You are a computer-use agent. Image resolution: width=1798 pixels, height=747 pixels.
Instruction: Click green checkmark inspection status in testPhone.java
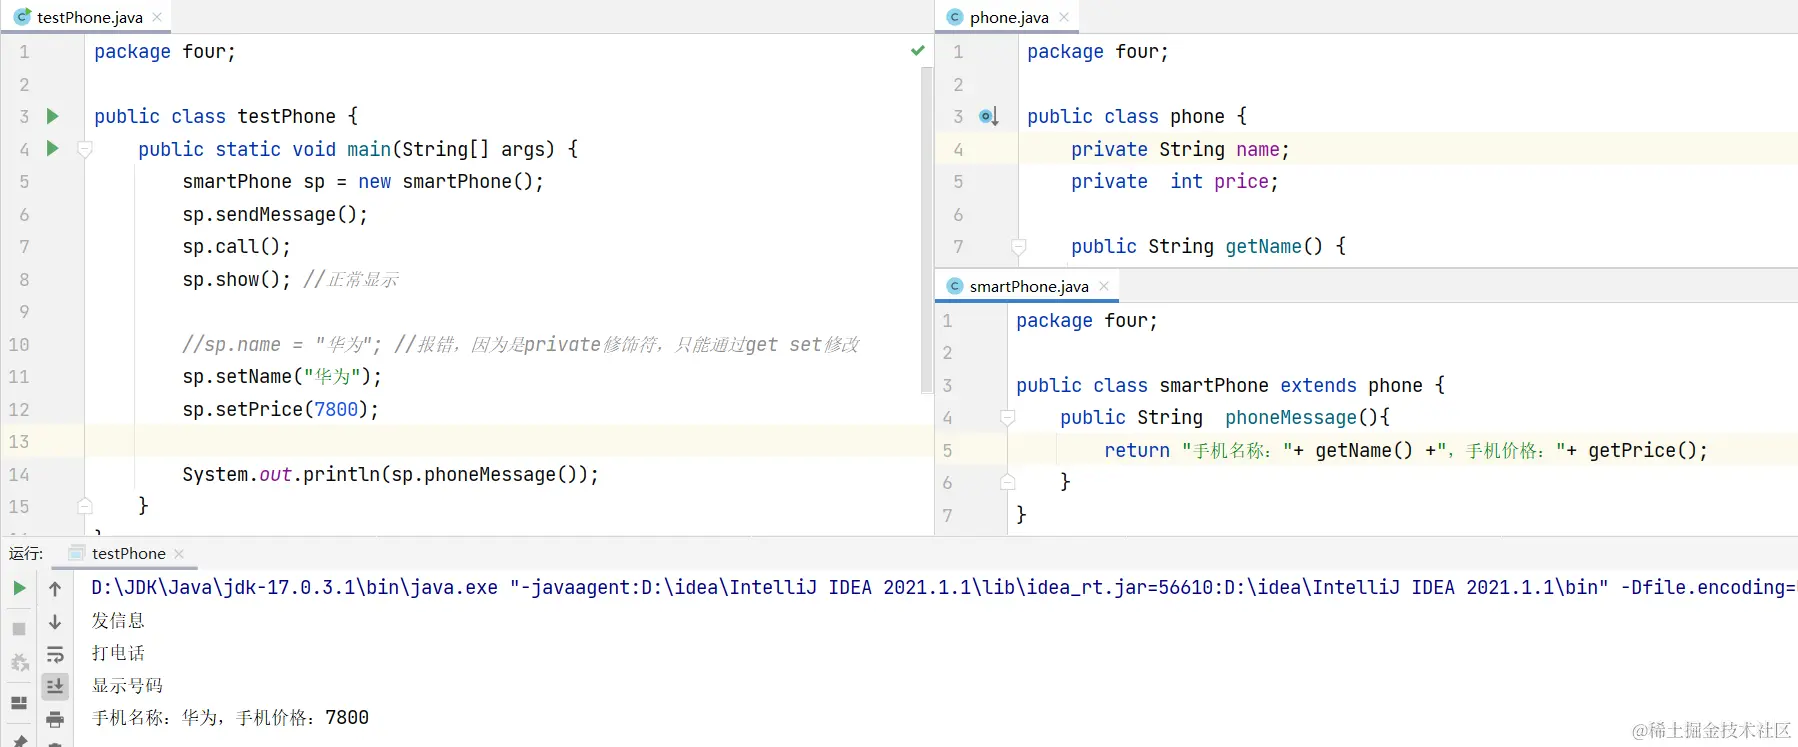[x=918, y=50]
